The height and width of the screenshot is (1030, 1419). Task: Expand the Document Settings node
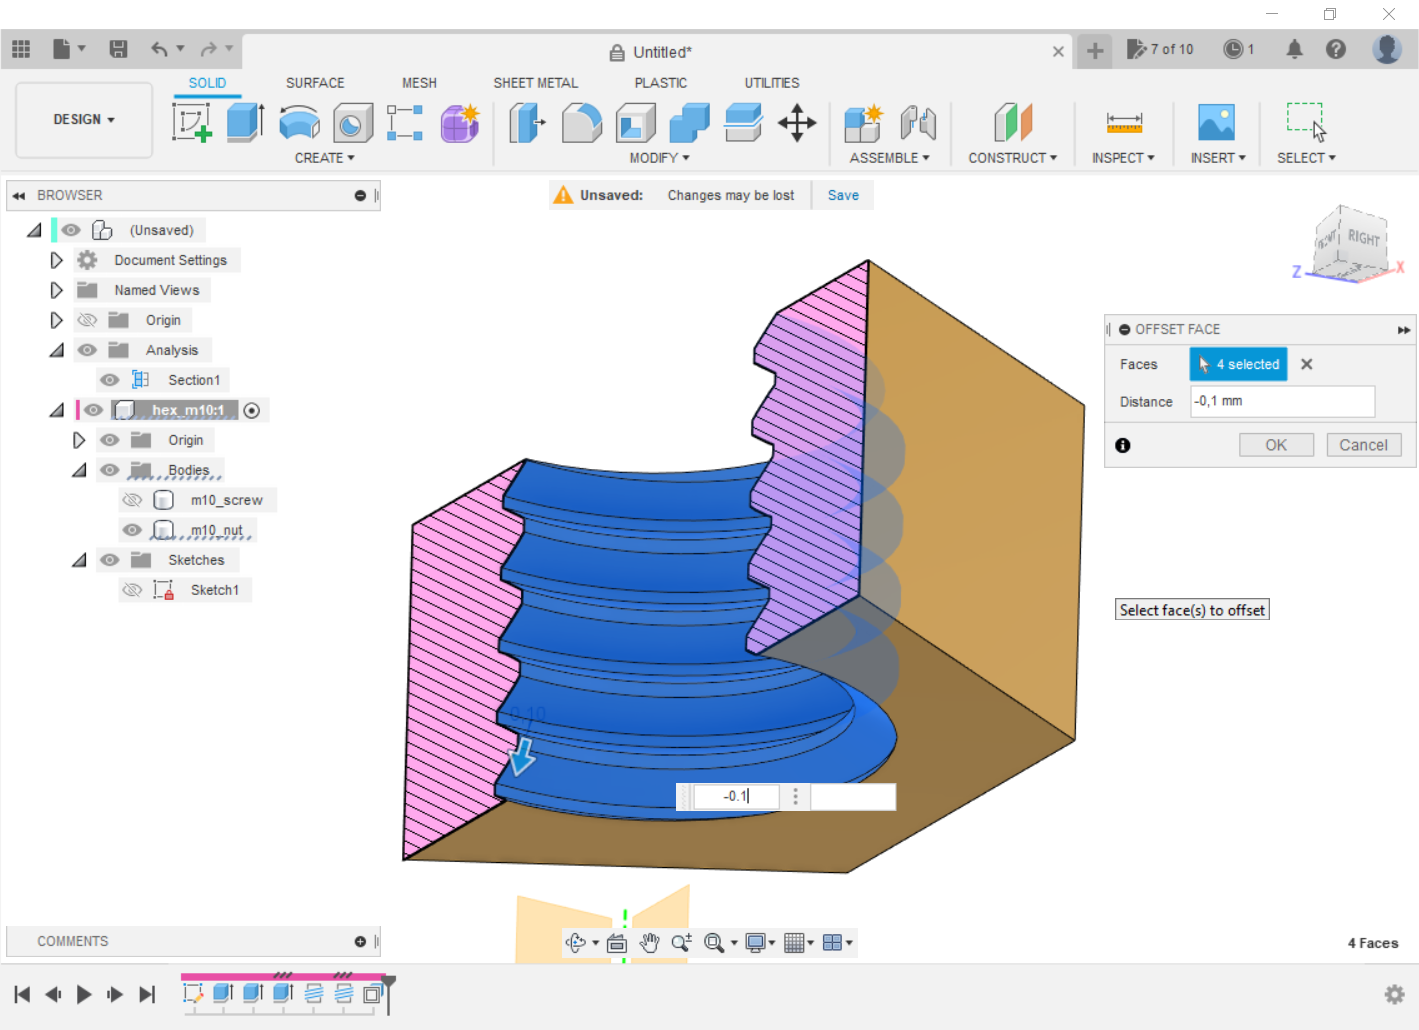pyautogui.click(x=57, y=260)
